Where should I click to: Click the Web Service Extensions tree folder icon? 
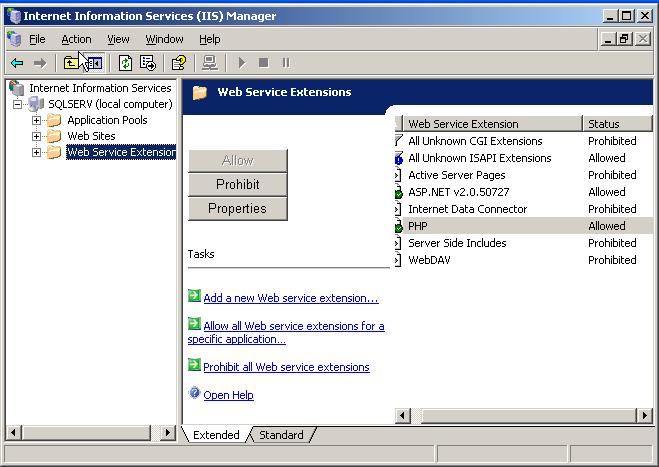click(x=54, y=152)
